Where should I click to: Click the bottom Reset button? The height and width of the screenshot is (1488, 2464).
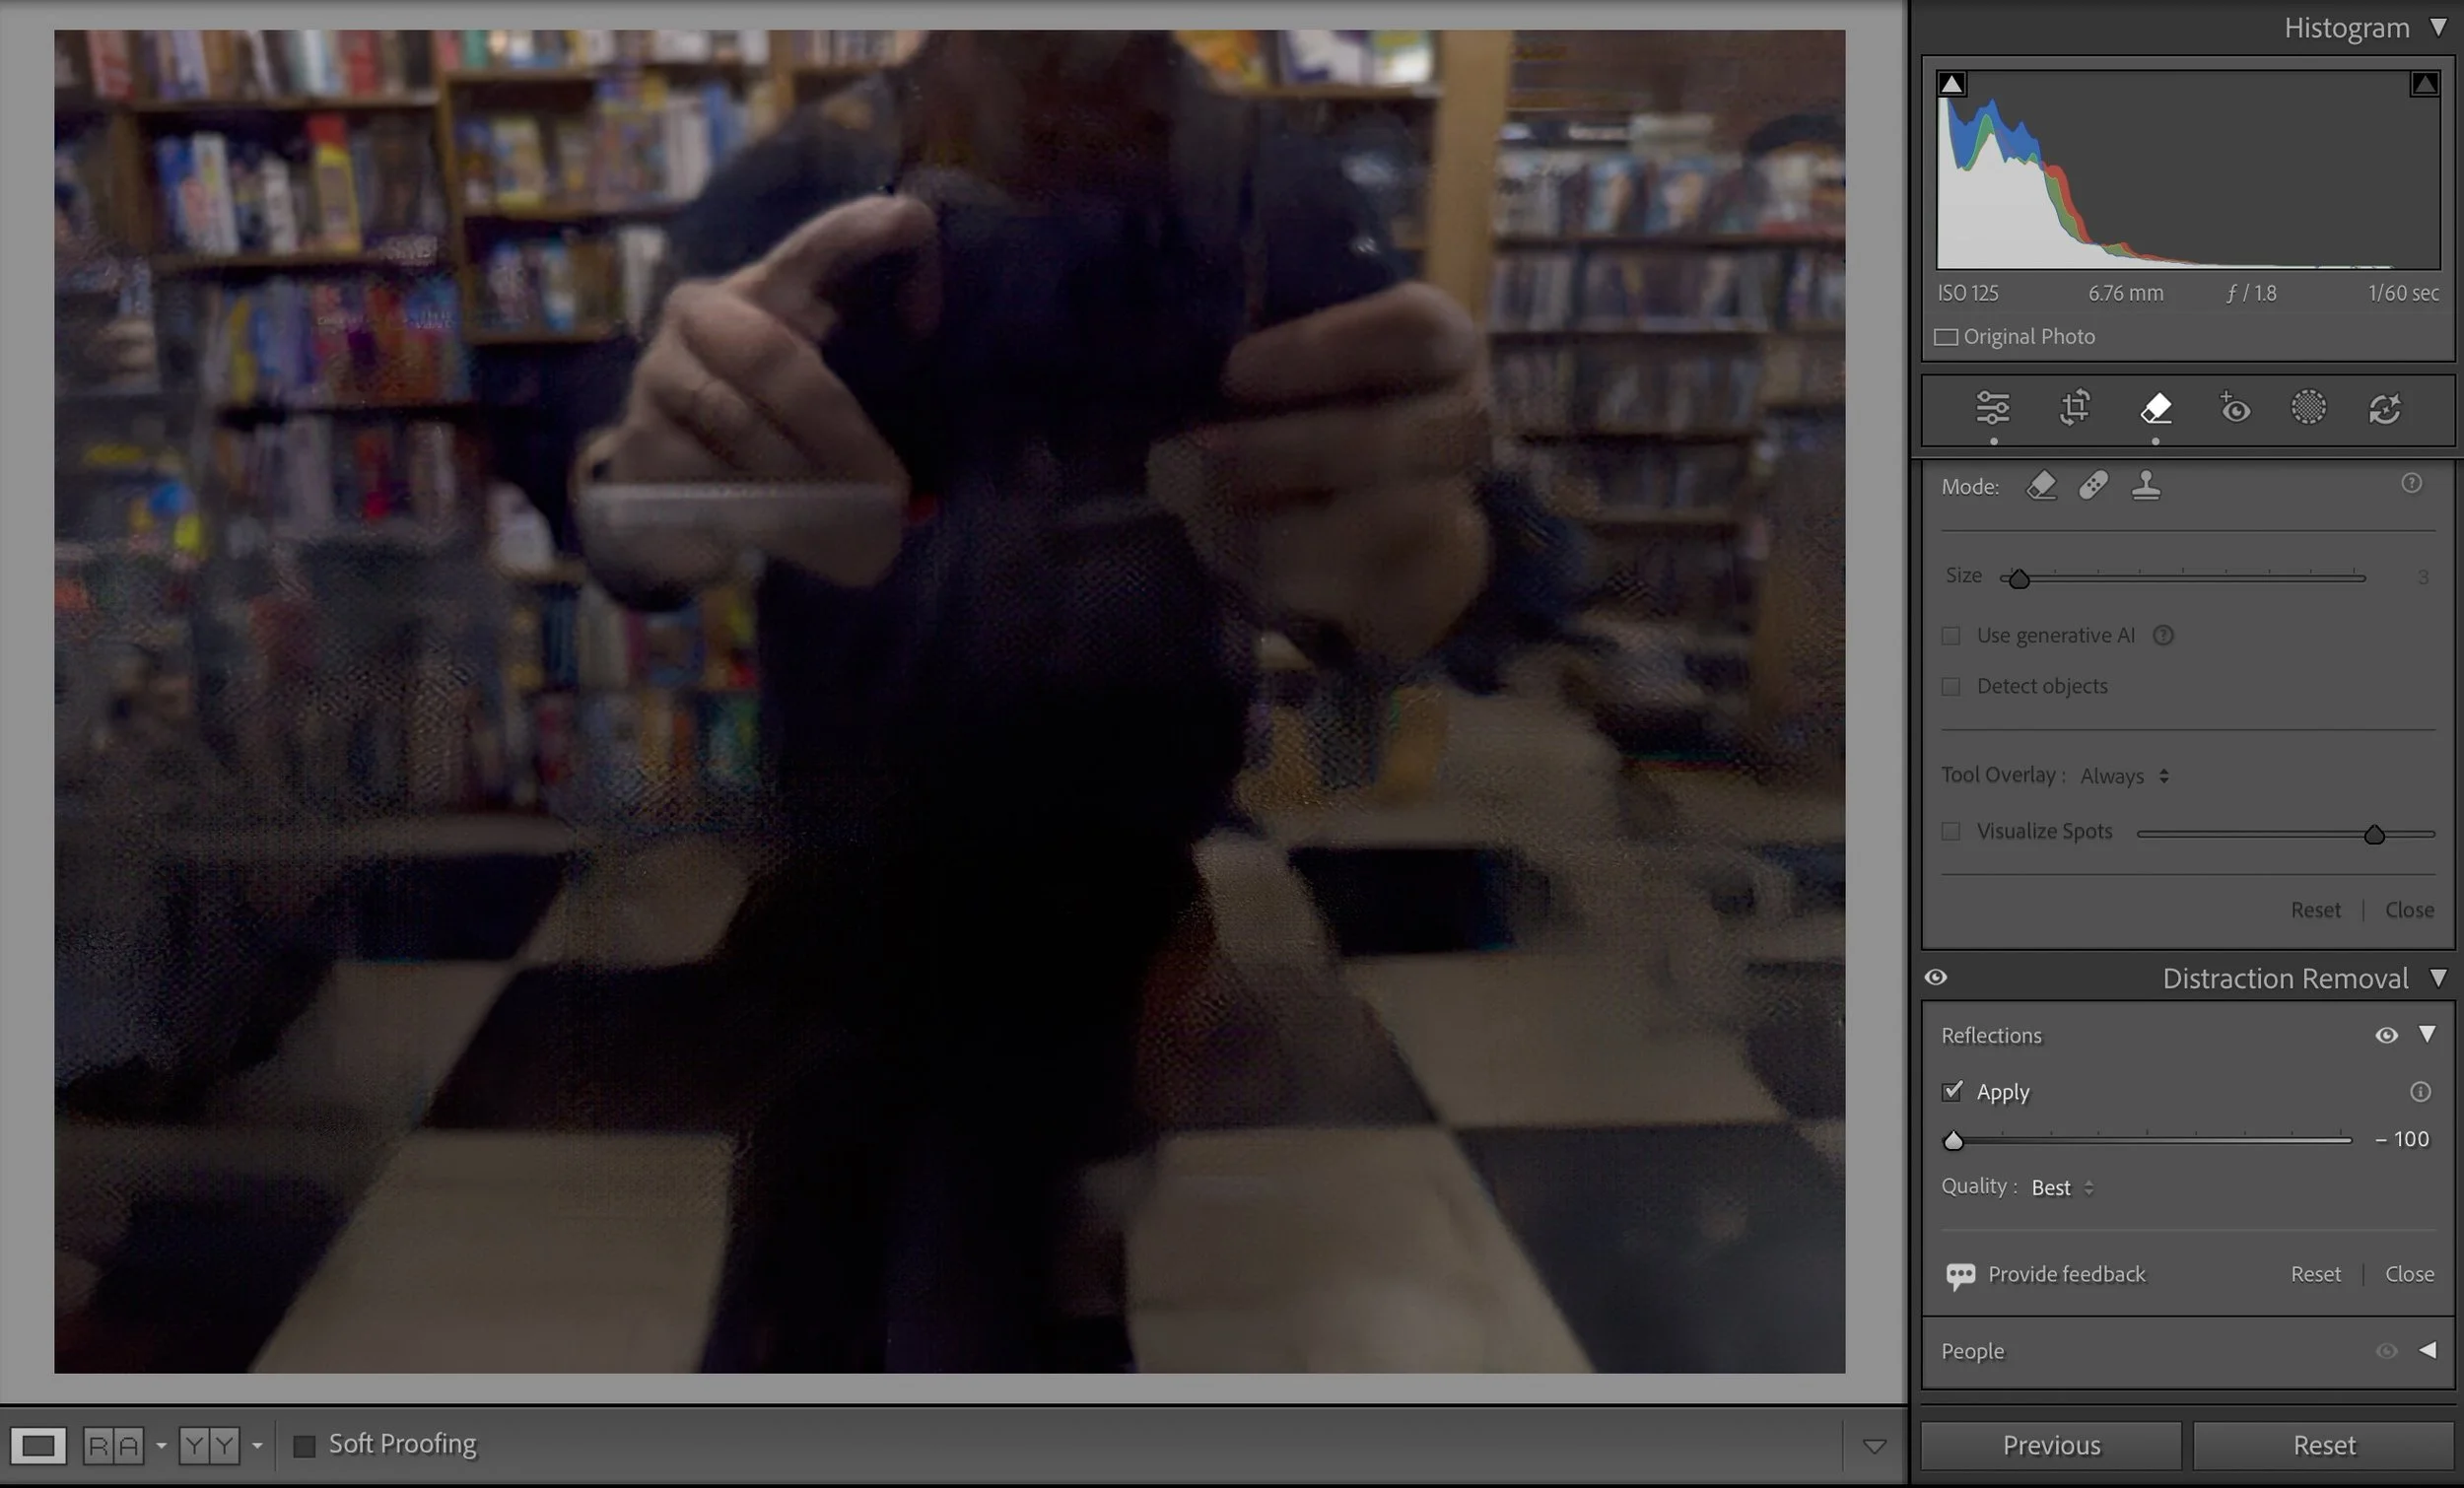pyautogui.click(x=2324, y=1445)
